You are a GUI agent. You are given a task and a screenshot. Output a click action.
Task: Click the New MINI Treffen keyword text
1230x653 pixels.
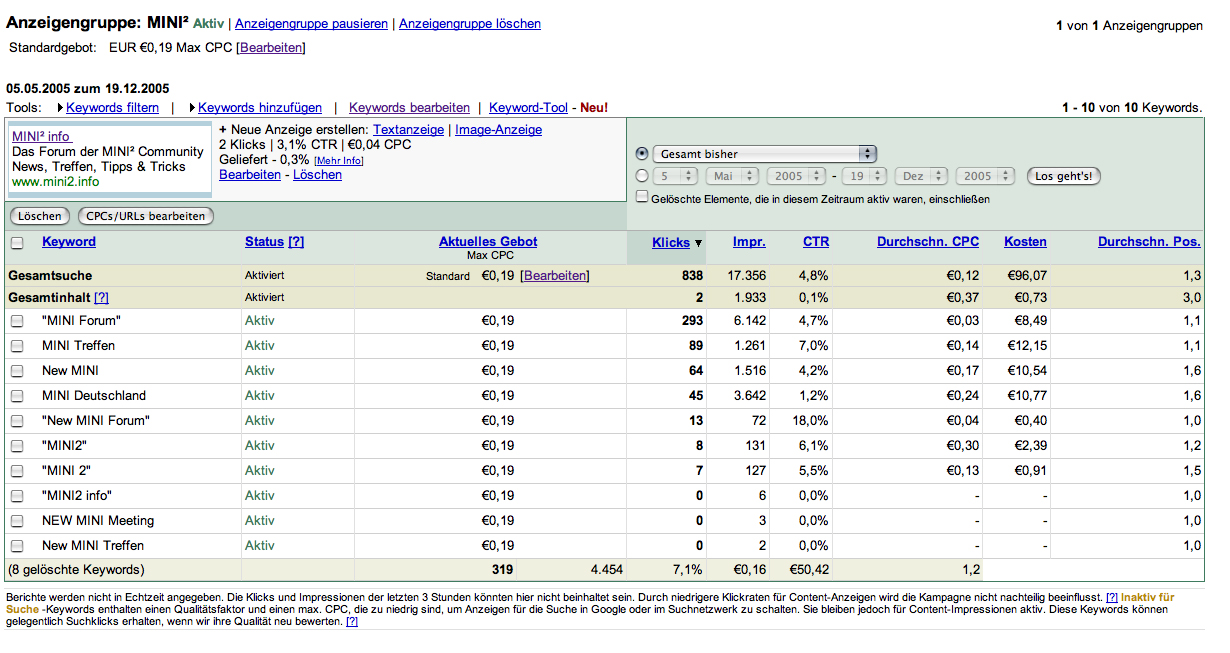(x=93, y=546)
